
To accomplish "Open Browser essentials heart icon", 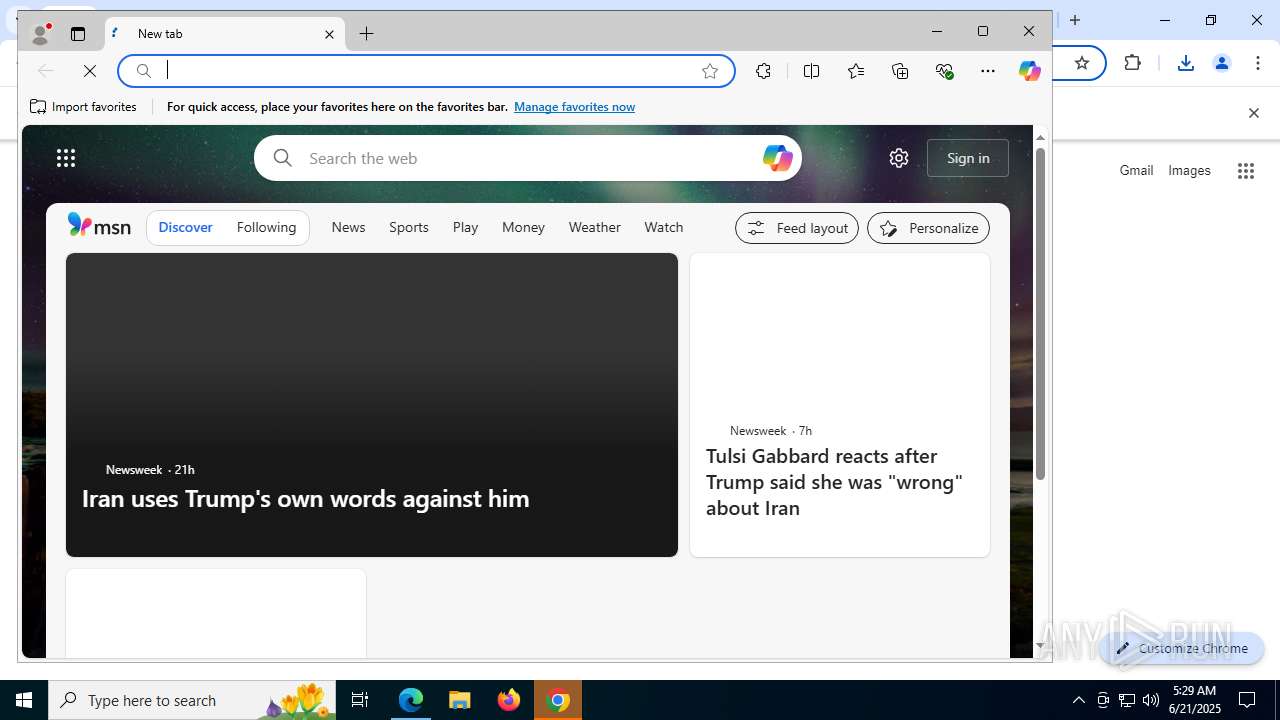I will click(x=944, y=71).
